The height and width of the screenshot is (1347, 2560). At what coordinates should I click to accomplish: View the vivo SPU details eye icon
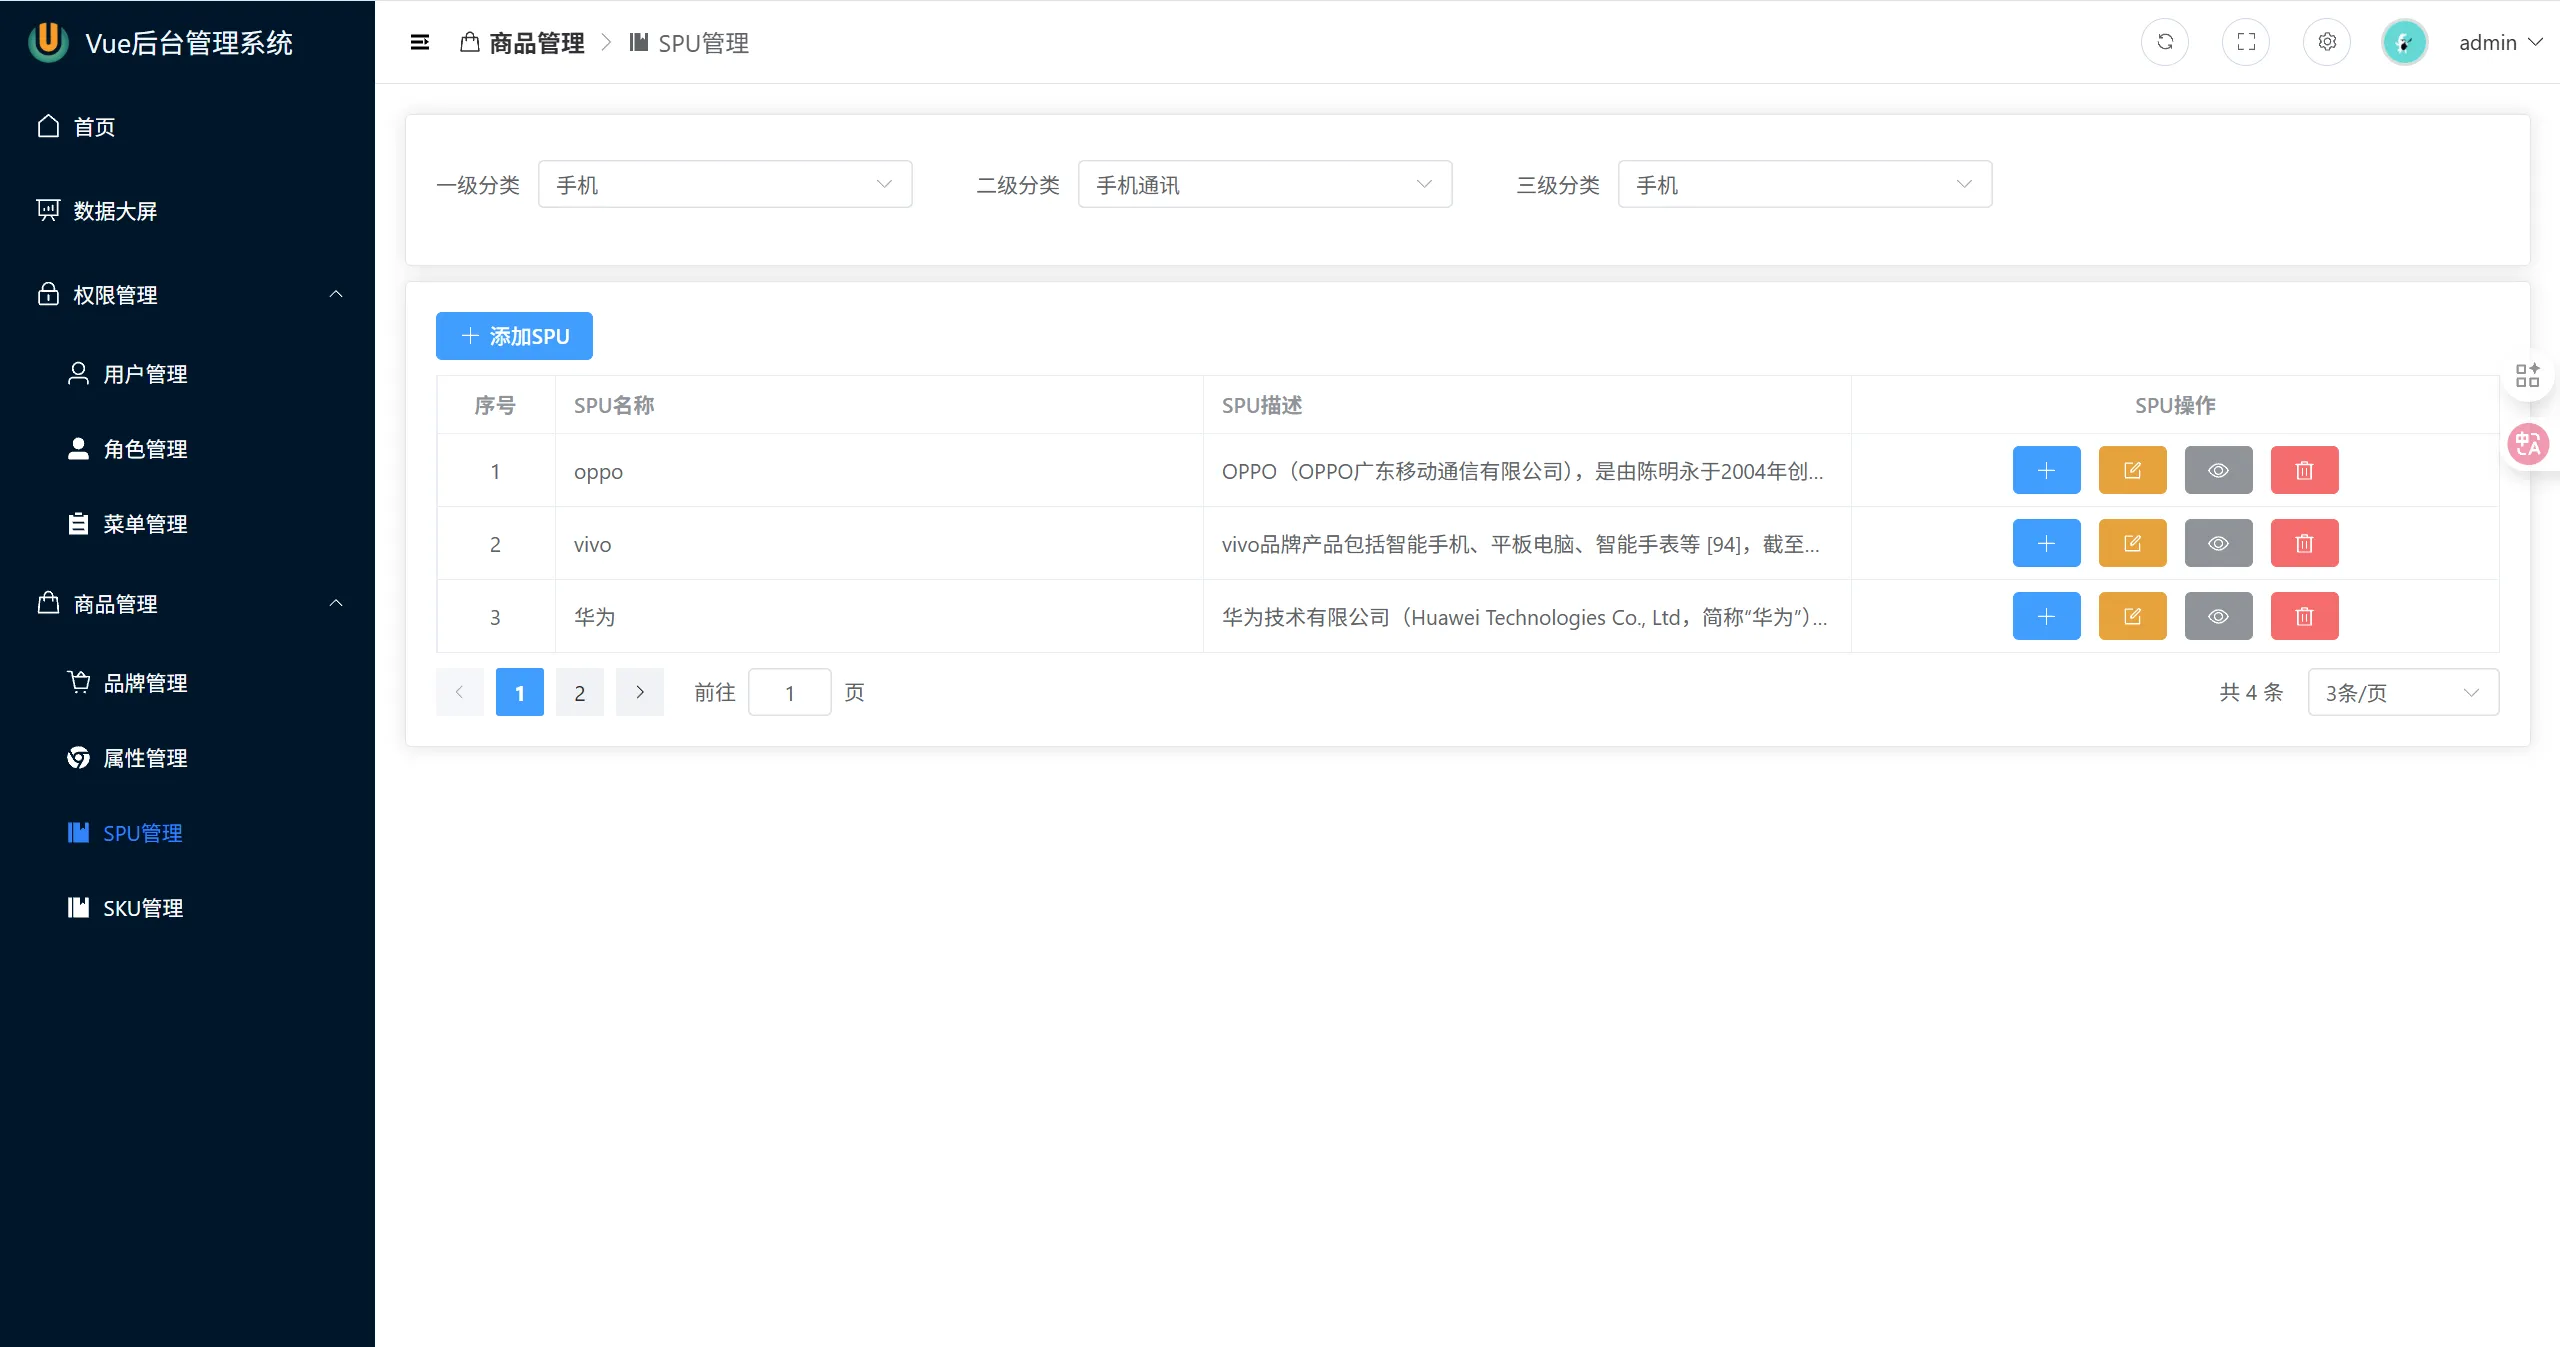[2218, 543]
